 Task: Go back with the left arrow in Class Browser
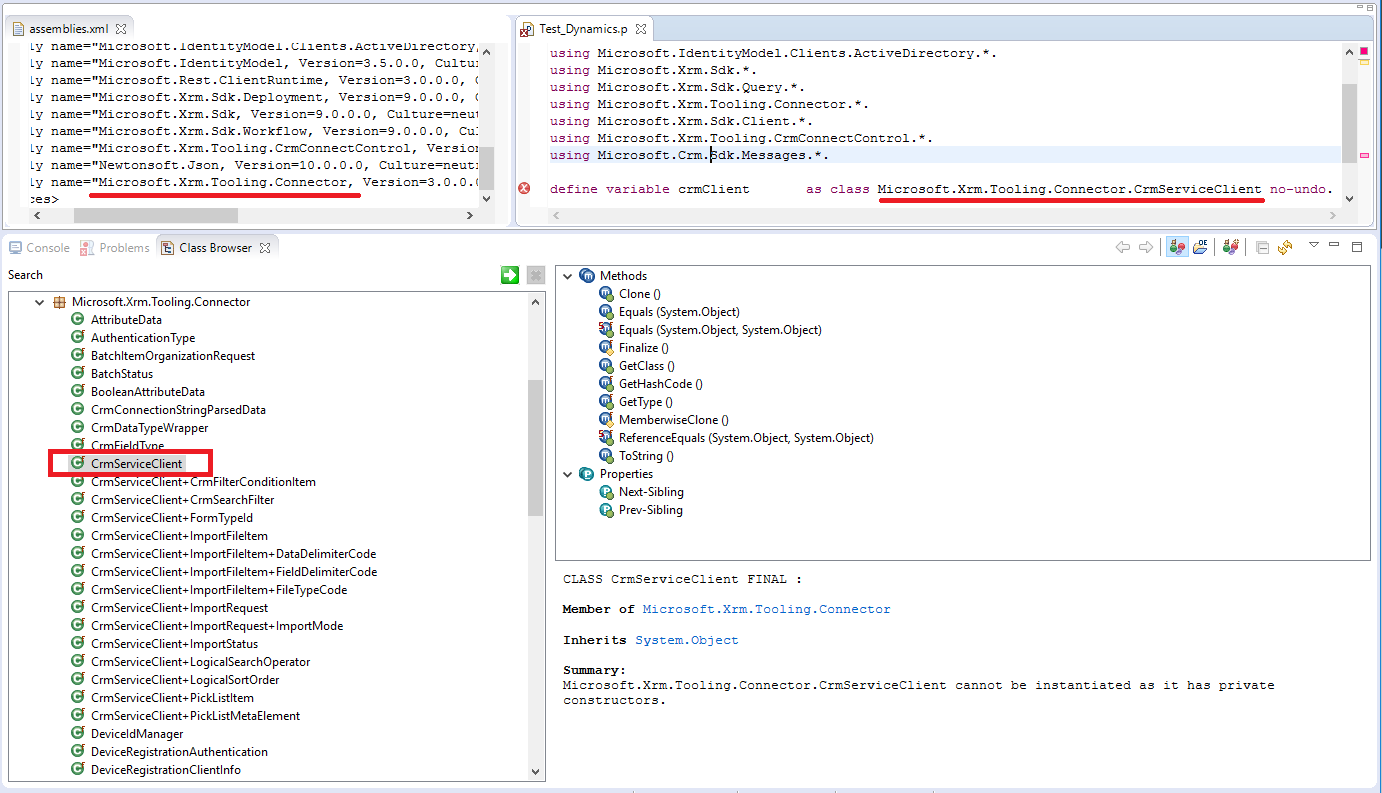pyautogui.click(x=1123, y=248)
